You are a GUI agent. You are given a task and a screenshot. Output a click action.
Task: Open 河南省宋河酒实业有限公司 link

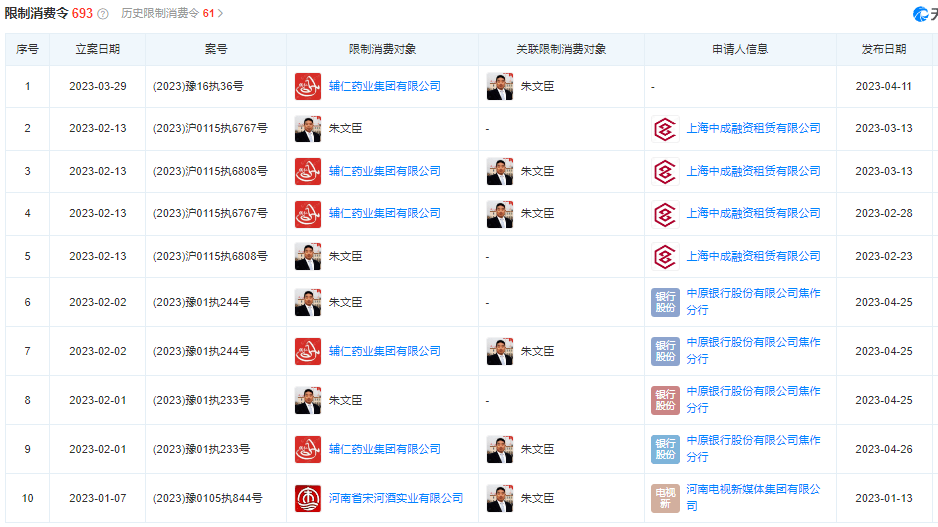tap(395, 498)
